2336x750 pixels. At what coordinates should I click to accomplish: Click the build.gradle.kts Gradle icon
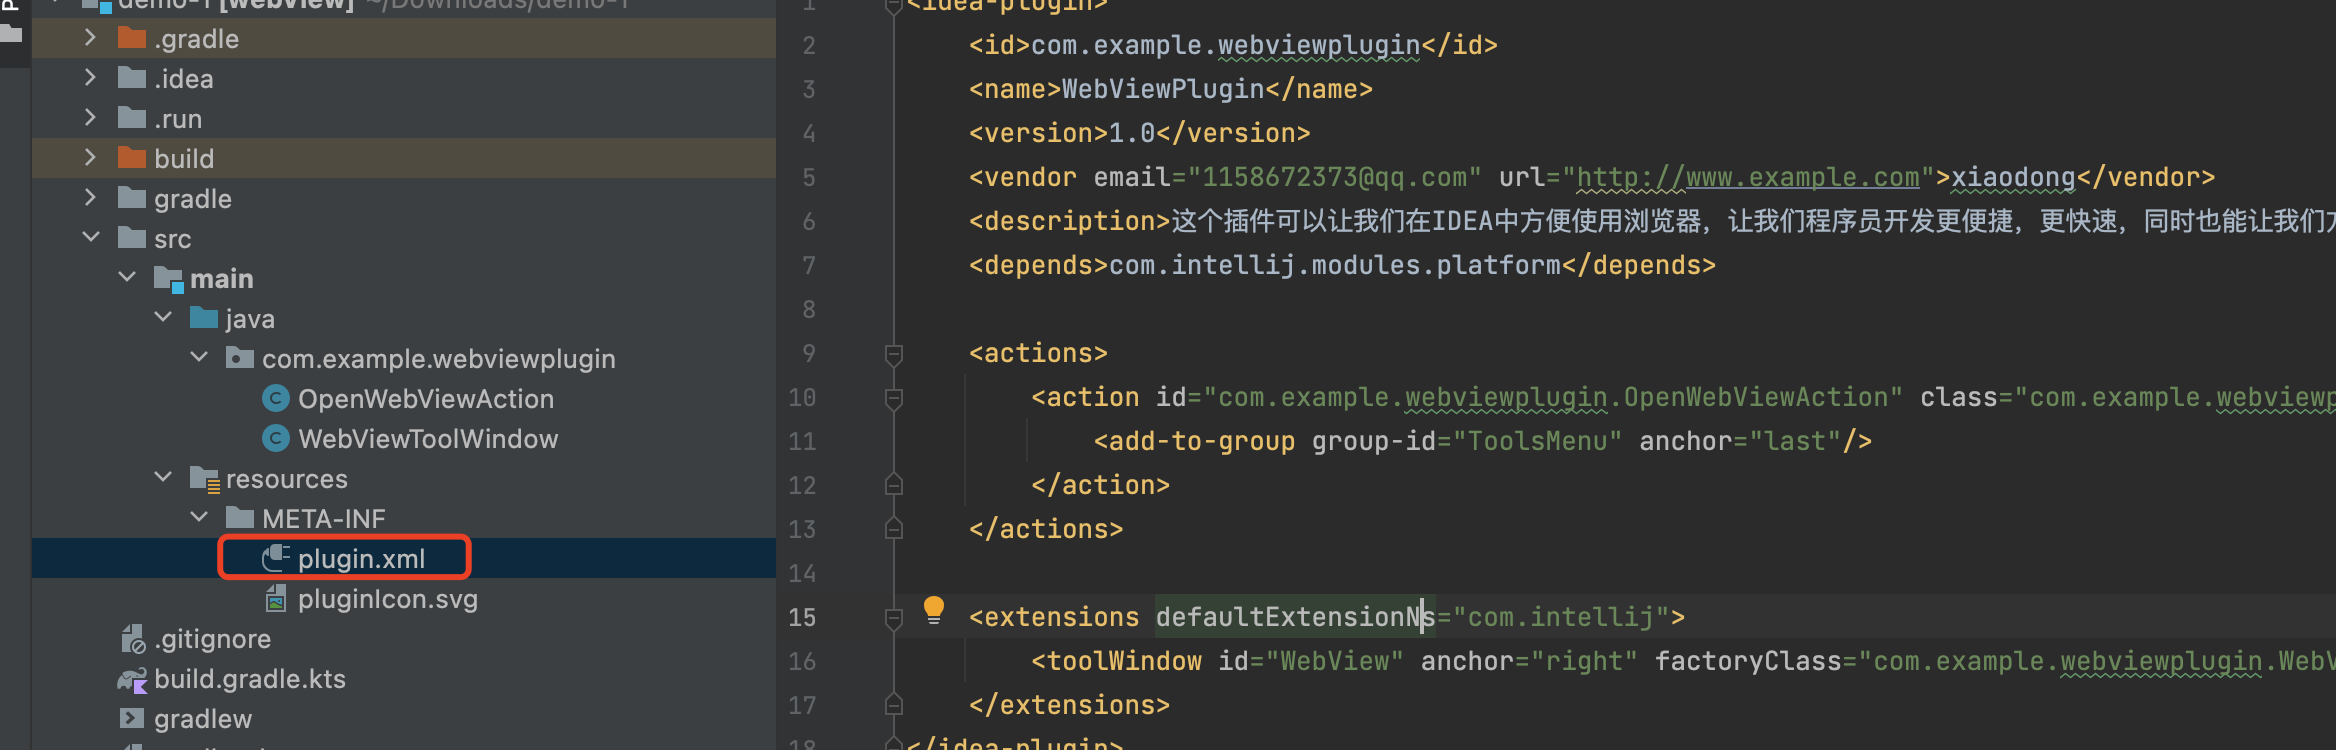133,680
